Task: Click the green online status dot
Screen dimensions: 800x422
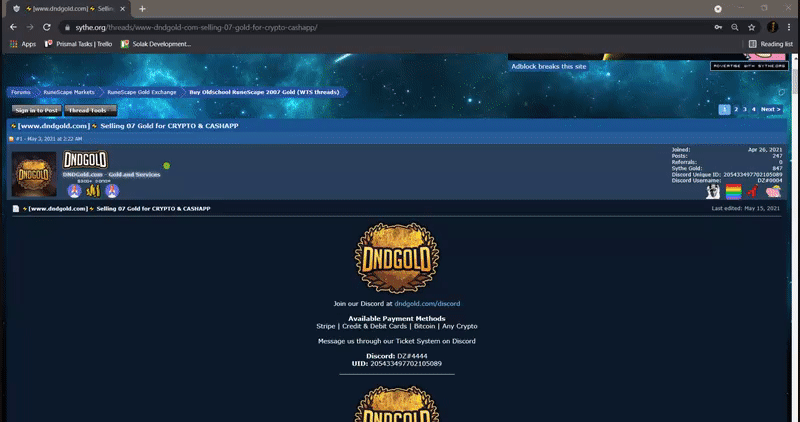Action: coord(166,166)
